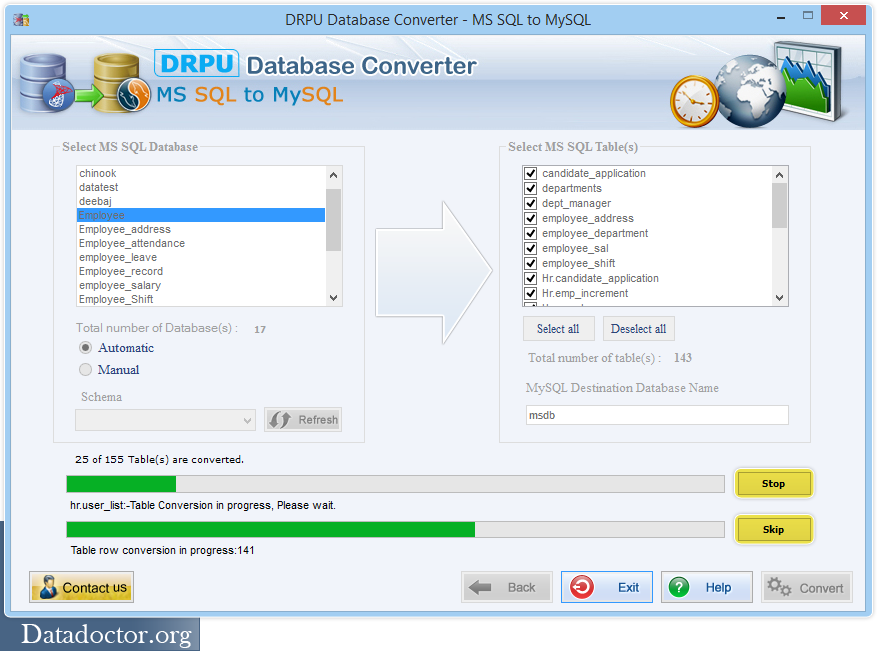Click the gears icon on Convert button
This screenshot has width=877, height=651.
click(779, 587)
